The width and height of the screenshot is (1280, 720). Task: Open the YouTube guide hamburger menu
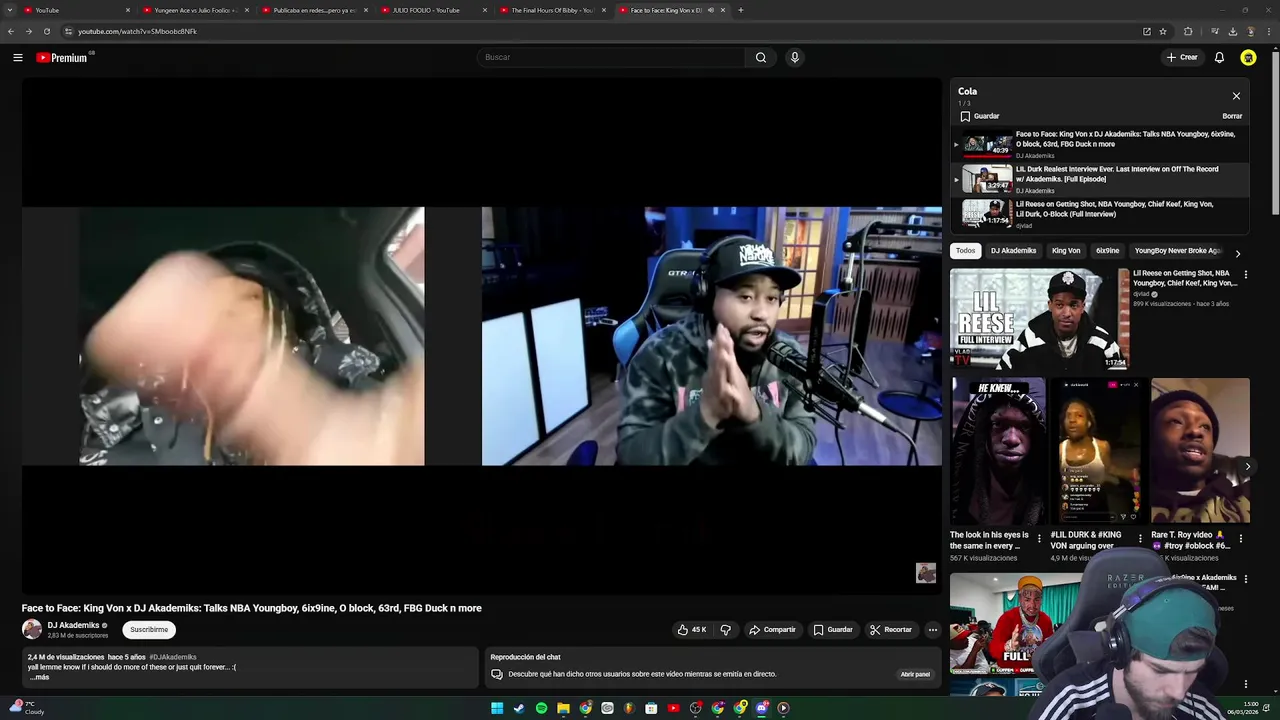click(18, 58)
